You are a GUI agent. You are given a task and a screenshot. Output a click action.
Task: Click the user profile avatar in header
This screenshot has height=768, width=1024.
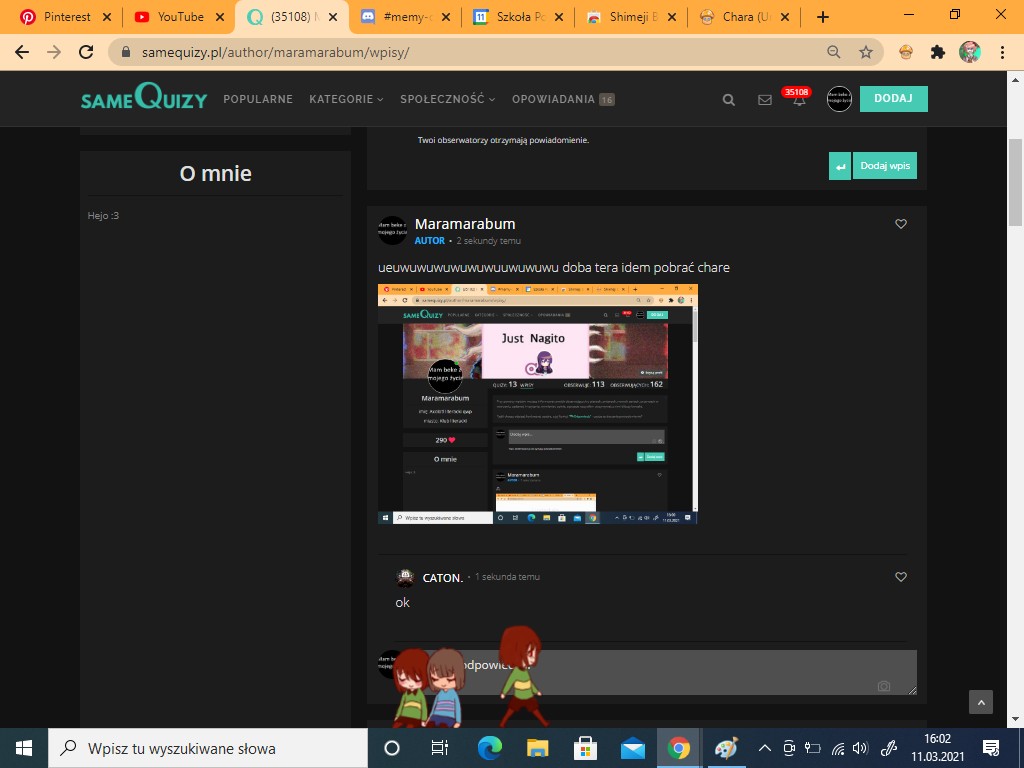tap(839, 99)
